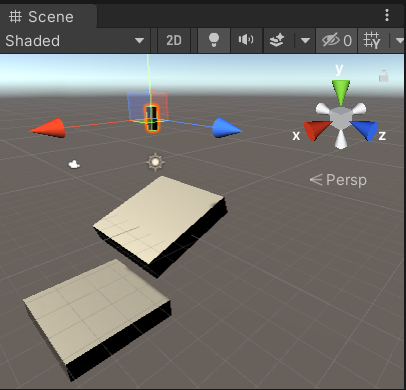The image size is (406, 390).
Task: Toggle scene lighting lightbulb button
Action: coord(214,41)
